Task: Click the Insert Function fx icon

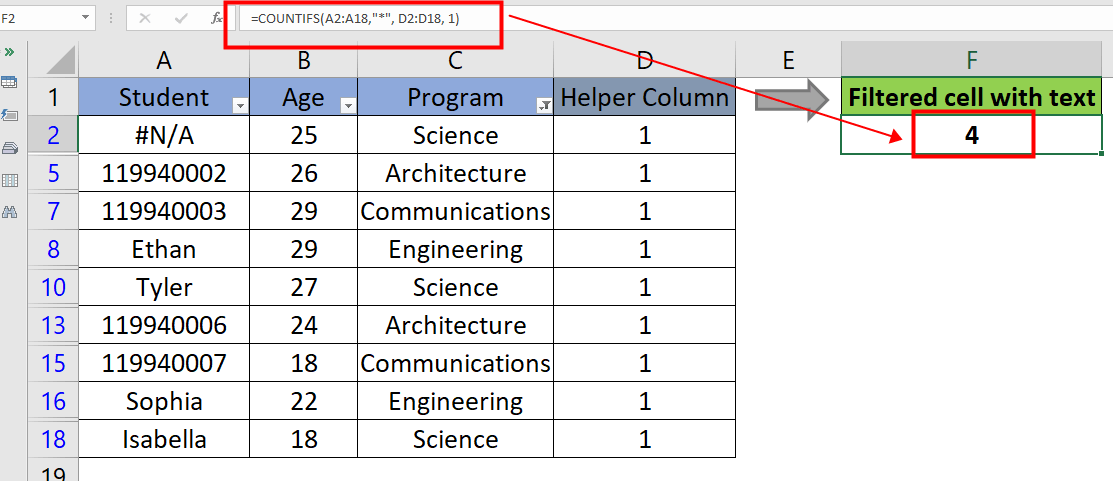Action: [x=217, y=18]
